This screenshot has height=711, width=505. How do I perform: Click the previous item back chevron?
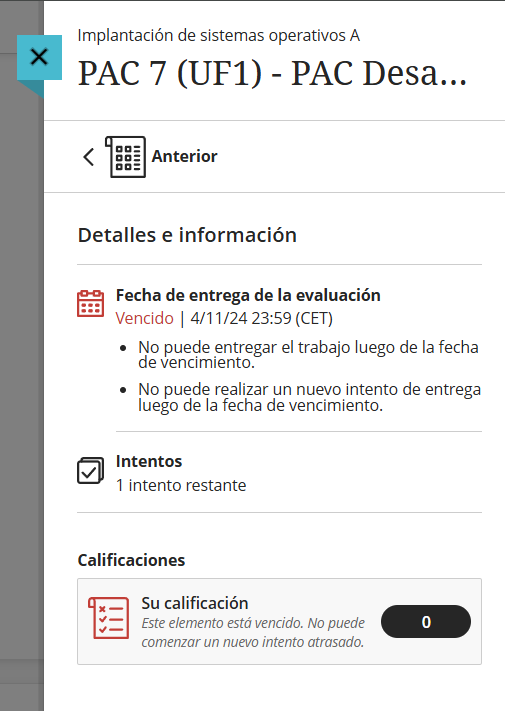click(89, 157)
